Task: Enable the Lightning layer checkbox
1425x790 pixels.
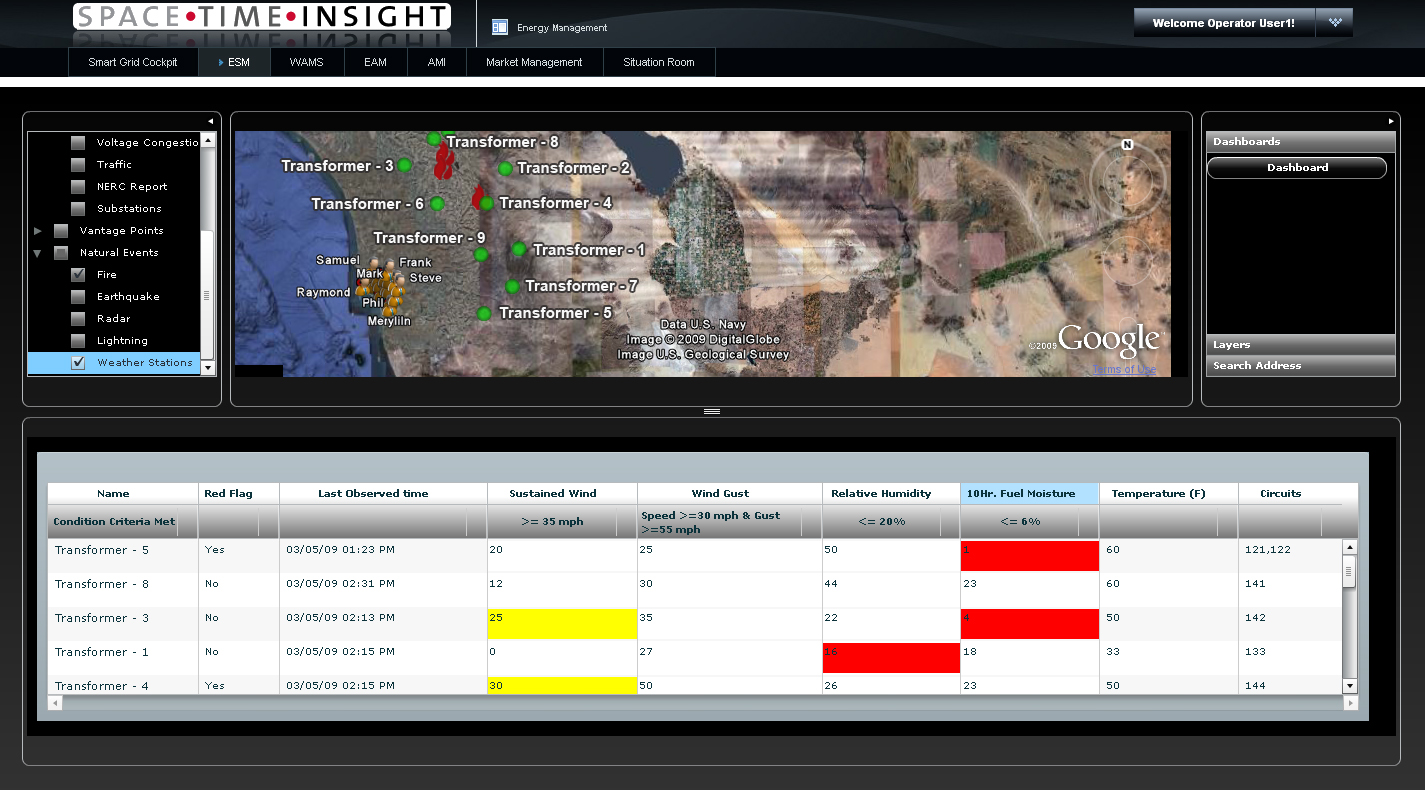Action: (x=78, y=341)
